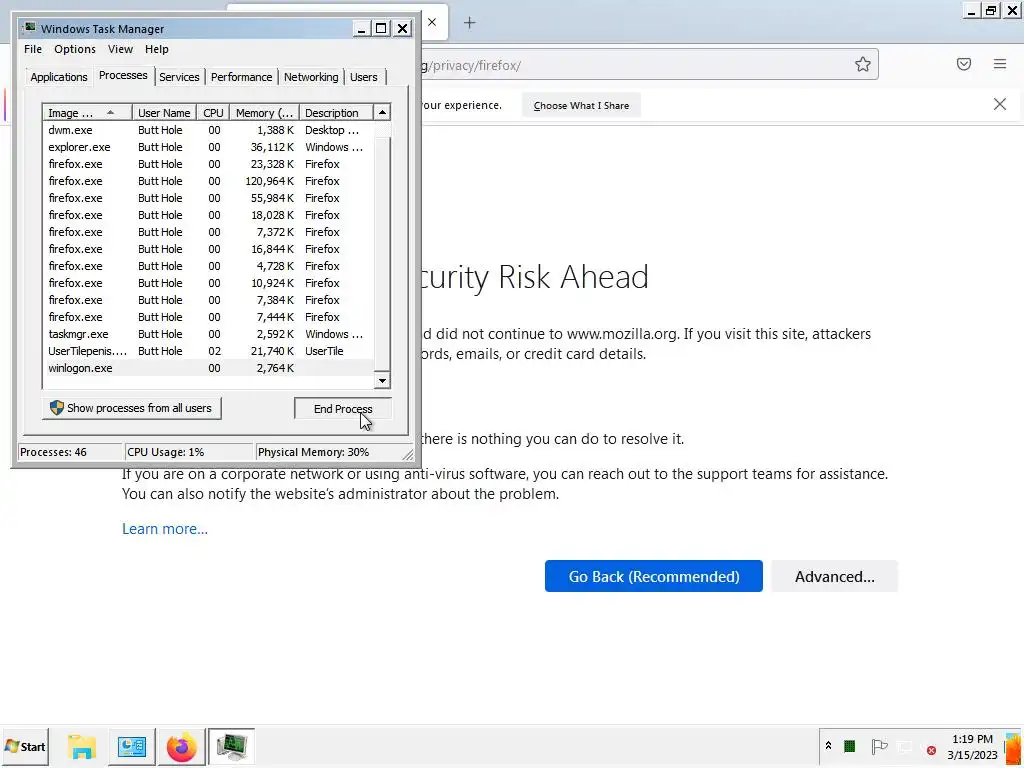
Task: Open the Firefox hamburger menu
Action: pos(1000,64)
